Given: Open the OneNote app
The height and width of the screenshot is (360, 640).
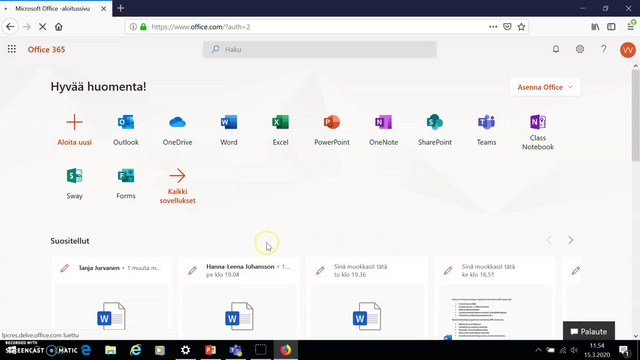Looking at the screenshot, I should coord(383,130).
